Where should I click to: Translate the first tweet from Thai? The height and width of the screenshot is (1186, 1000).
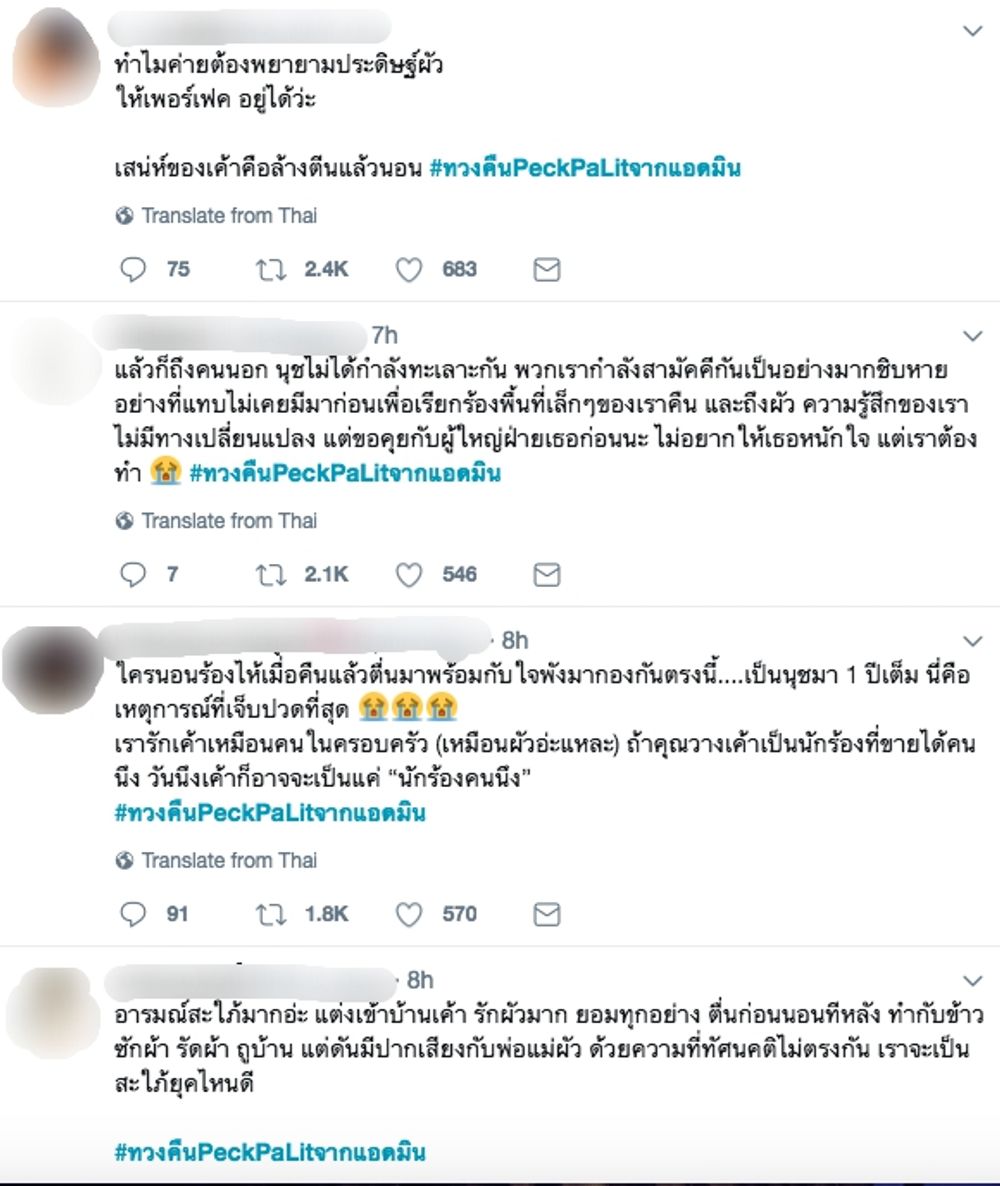216,216
